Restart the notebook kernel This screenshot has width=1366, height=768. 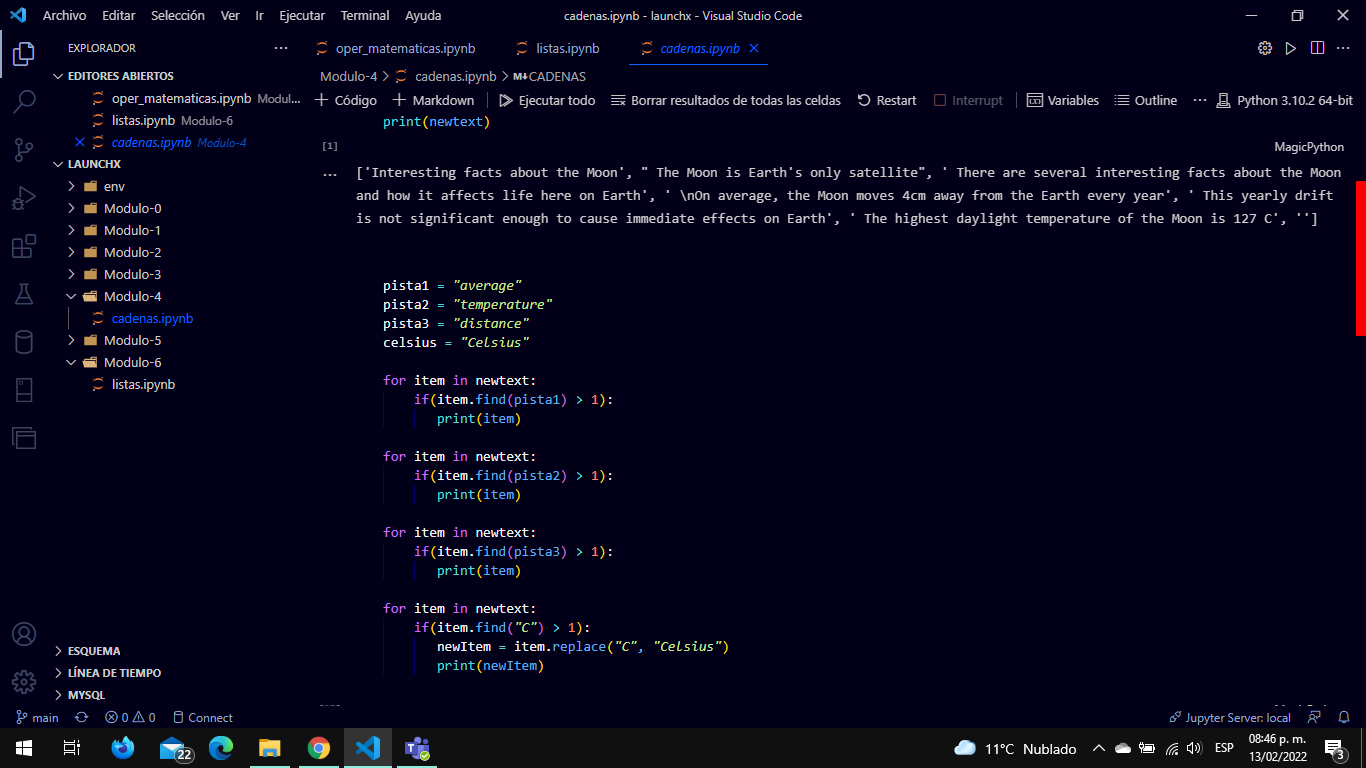887,100
